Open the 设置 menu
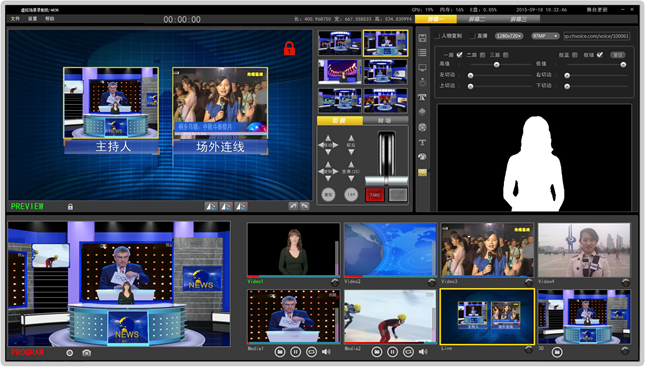 pos(32,19)
